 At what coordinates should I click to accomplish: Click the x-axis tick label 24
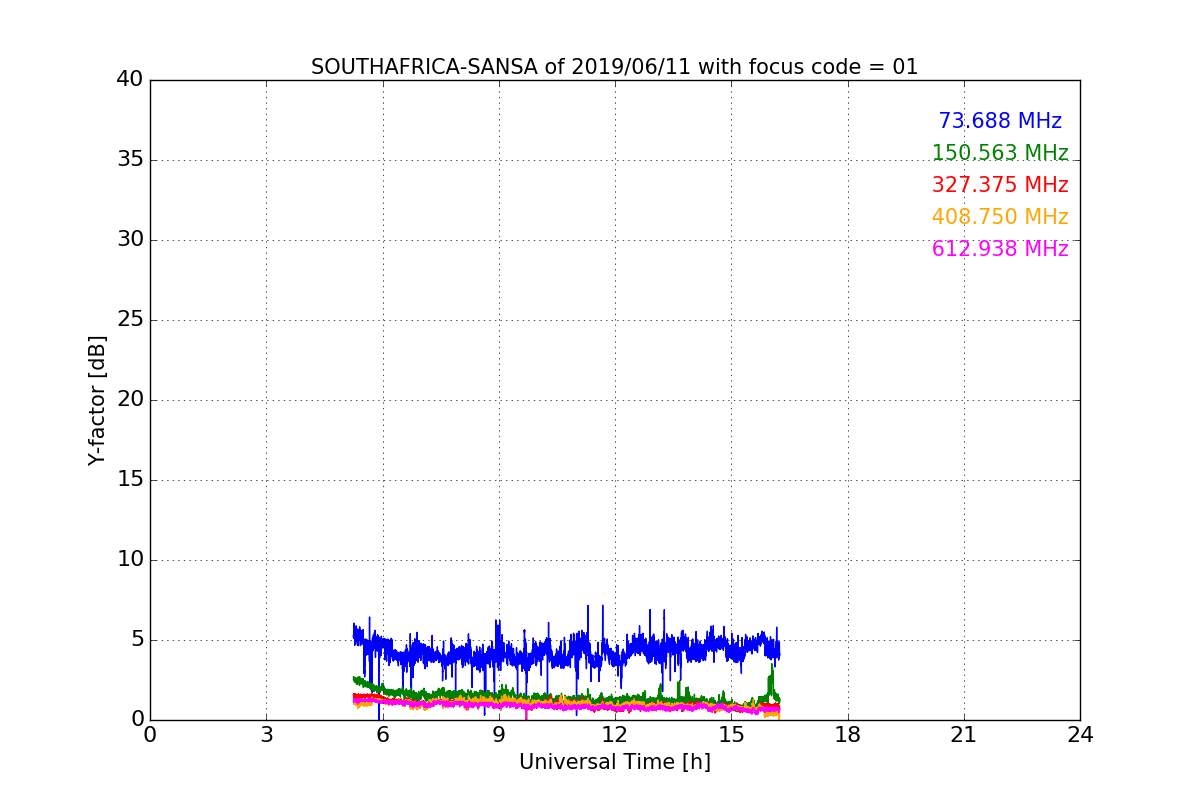tap(1080, 735)
